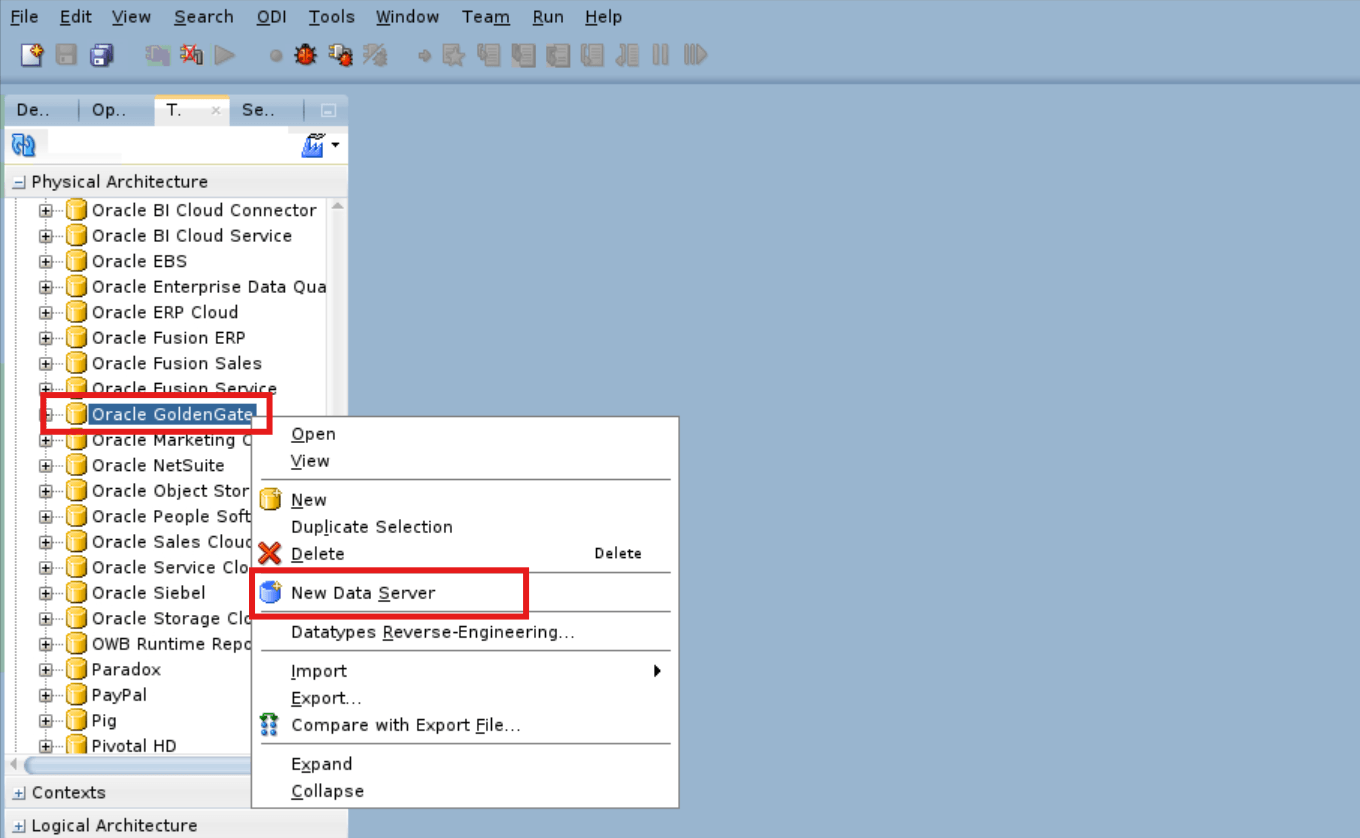Collapse the Physical Architecture section

[20, 181]
